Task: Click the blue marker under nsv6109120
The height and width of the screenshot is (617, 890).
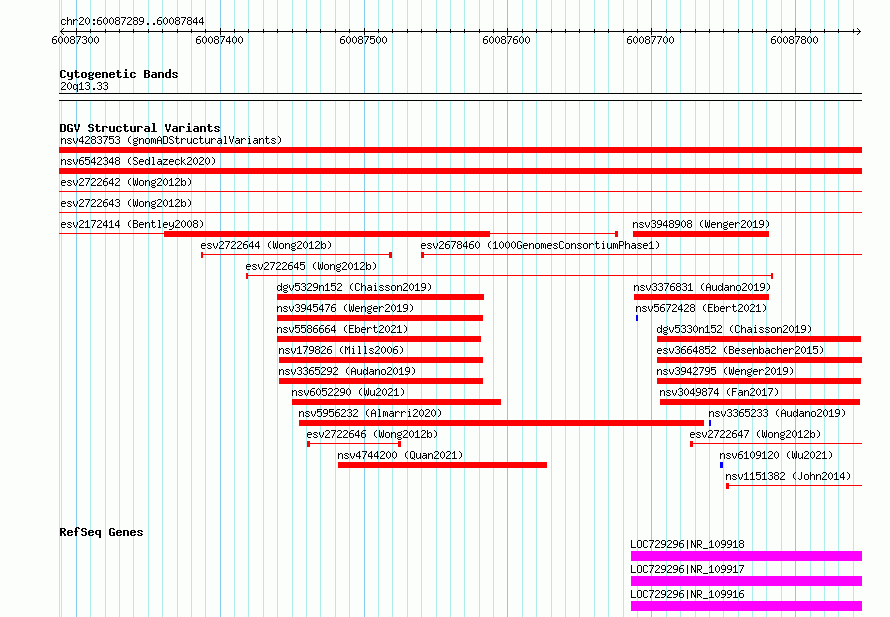Action: click(721, 465)
